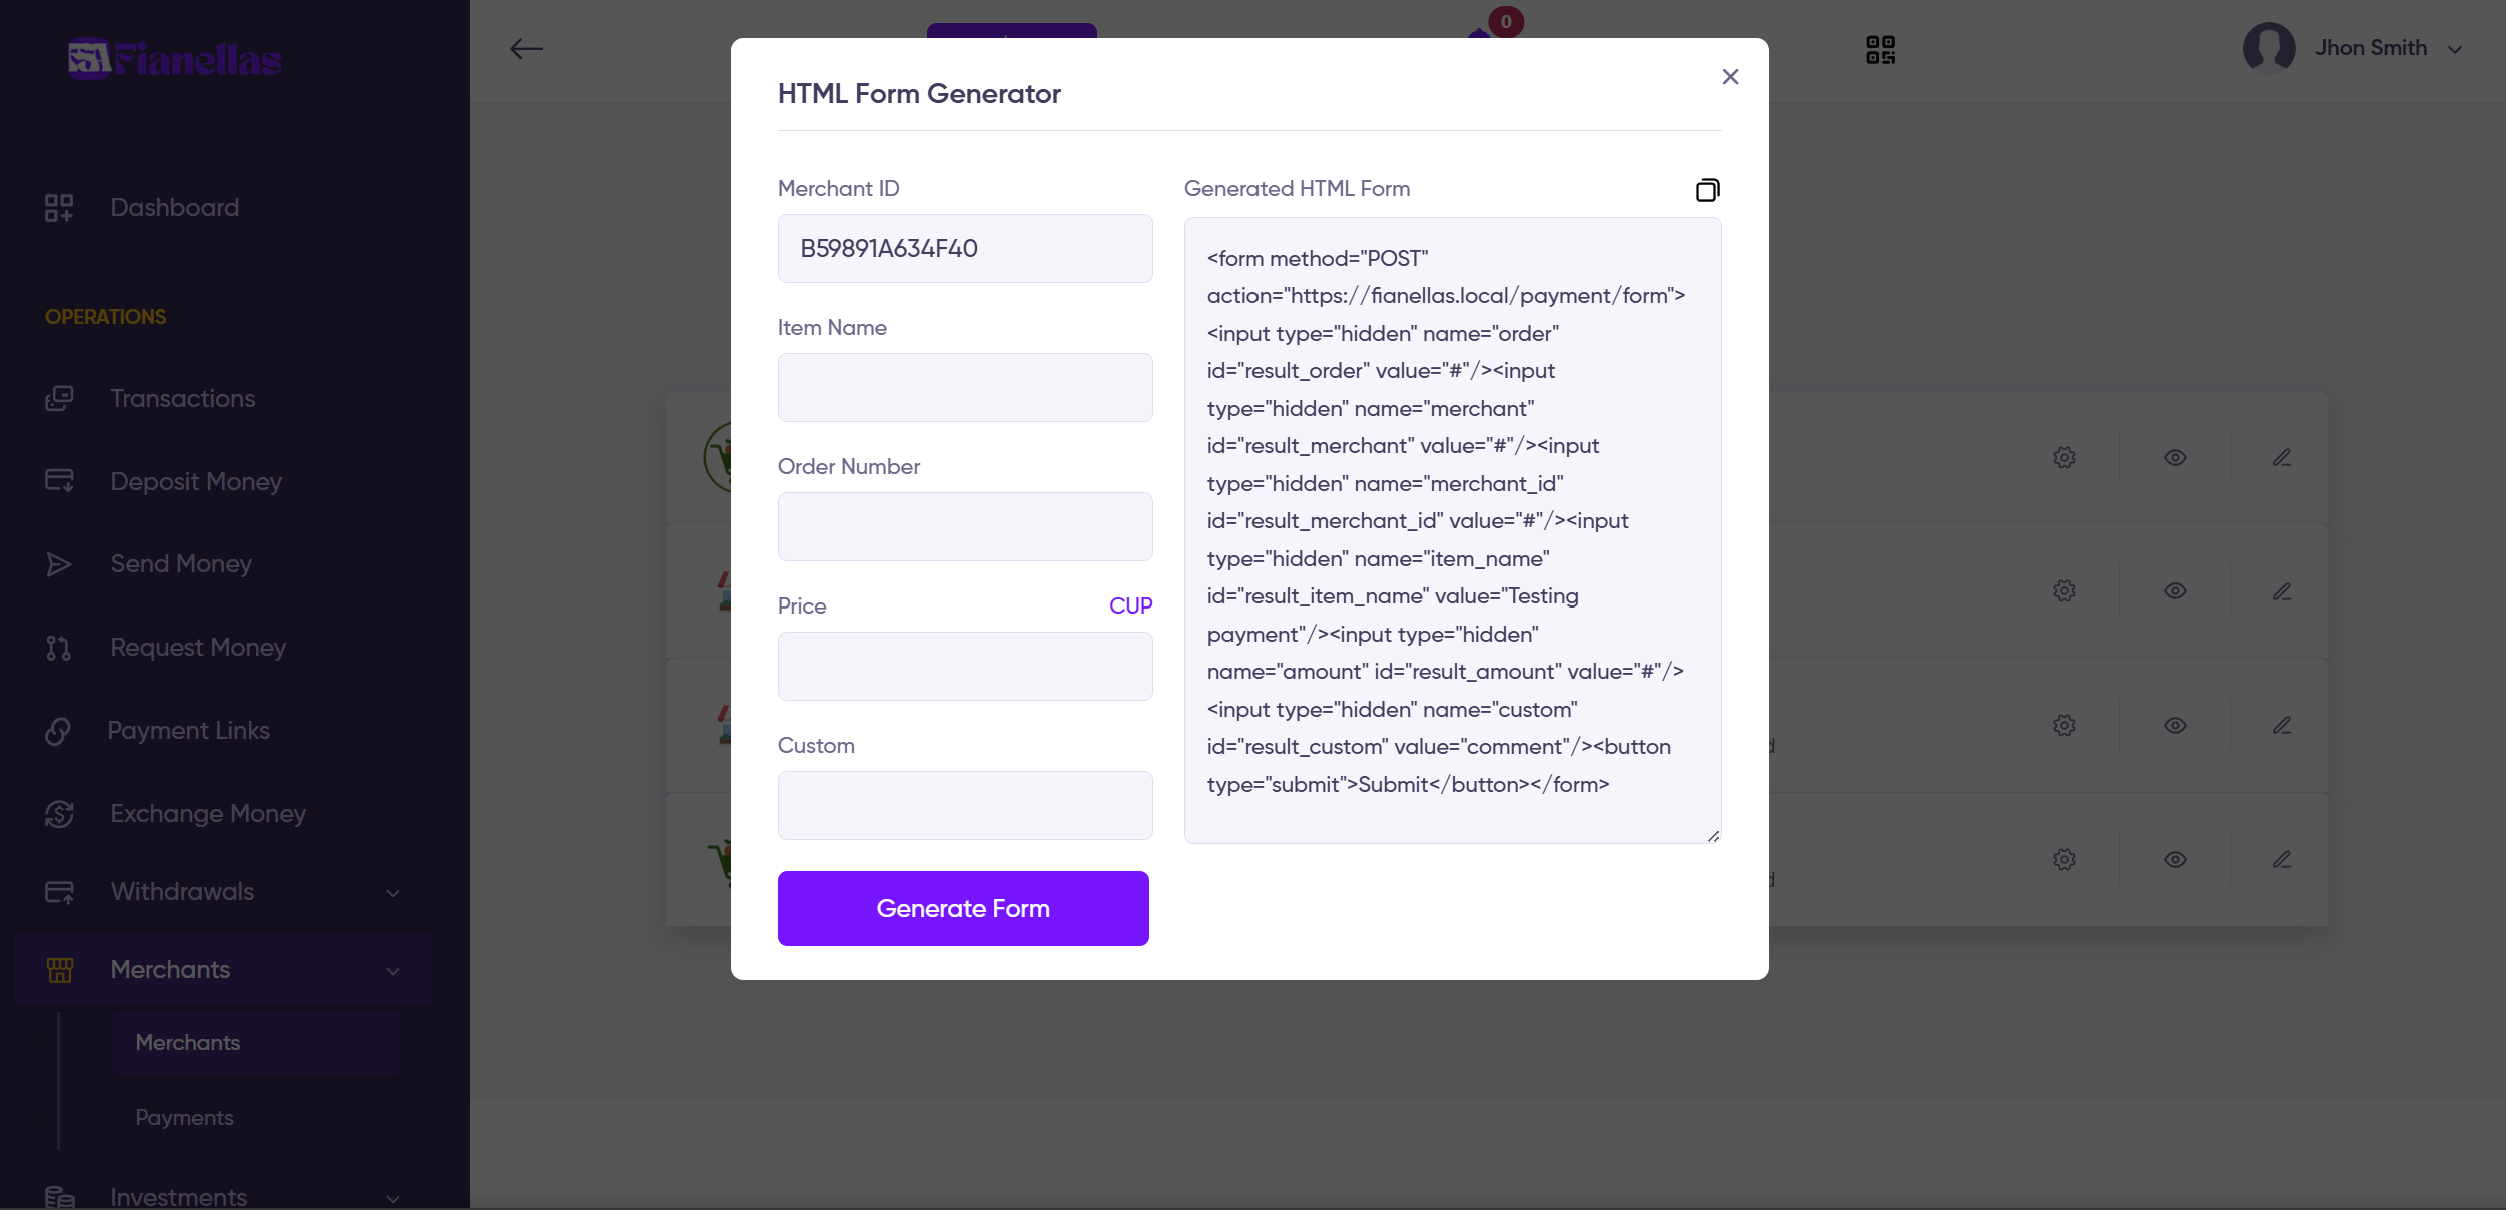The width and height of the screenshot is (2506, 1210).
Task: Click the Item Name input field
Action: tap(965, 388)
